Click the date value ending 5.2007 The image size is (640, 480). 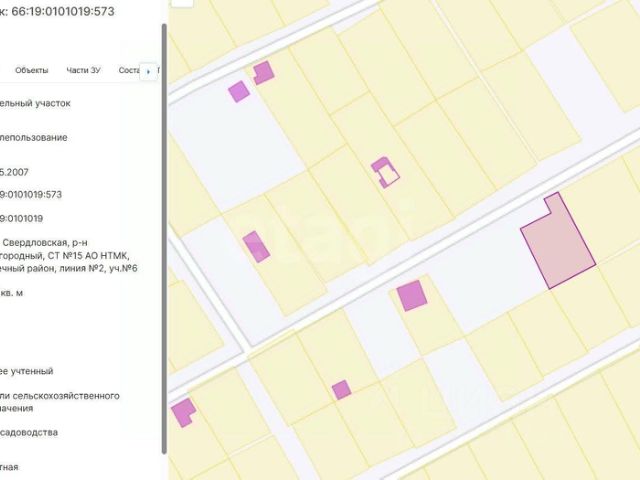point(14,172)
